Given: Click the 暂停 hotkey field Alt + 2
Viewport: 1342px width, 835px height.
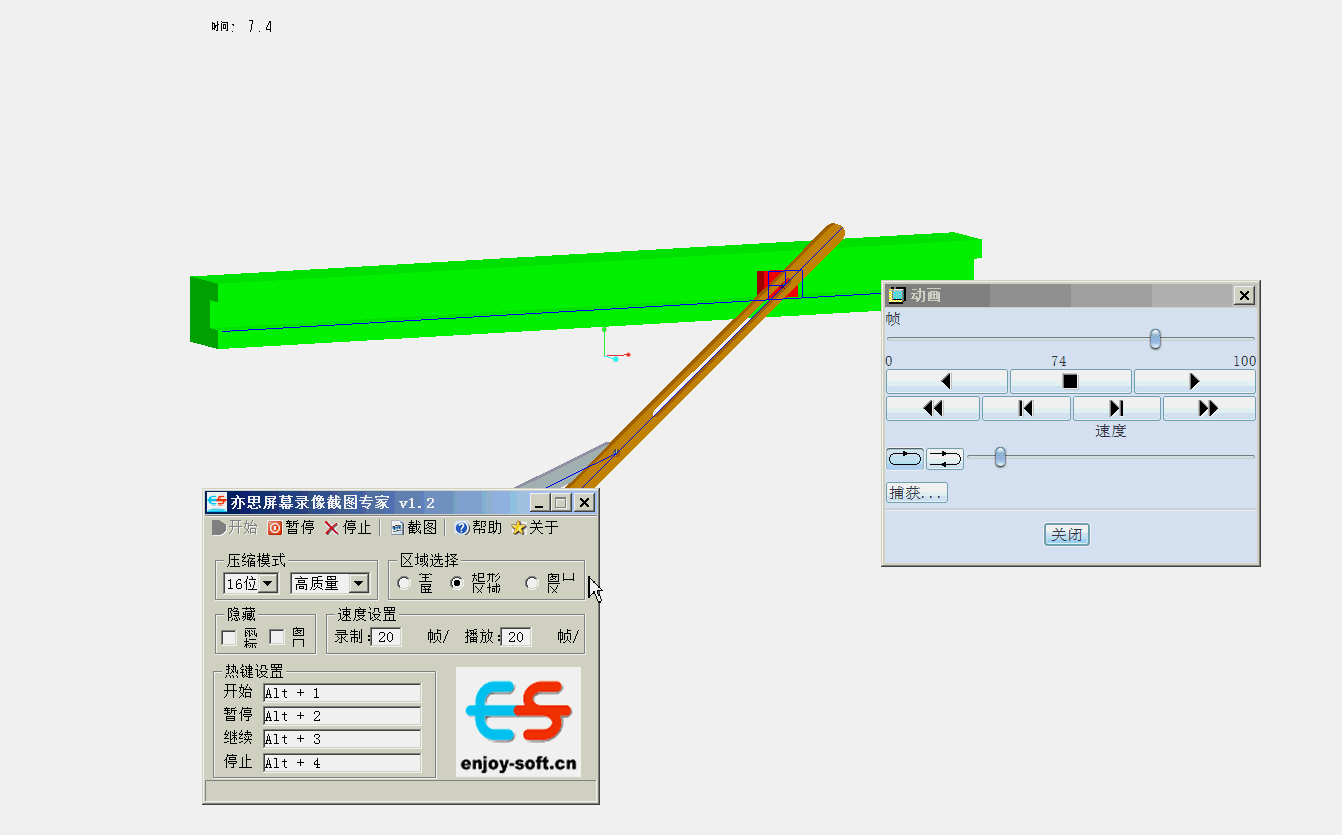Looking at the screenshot, I should tap(342, 716).
